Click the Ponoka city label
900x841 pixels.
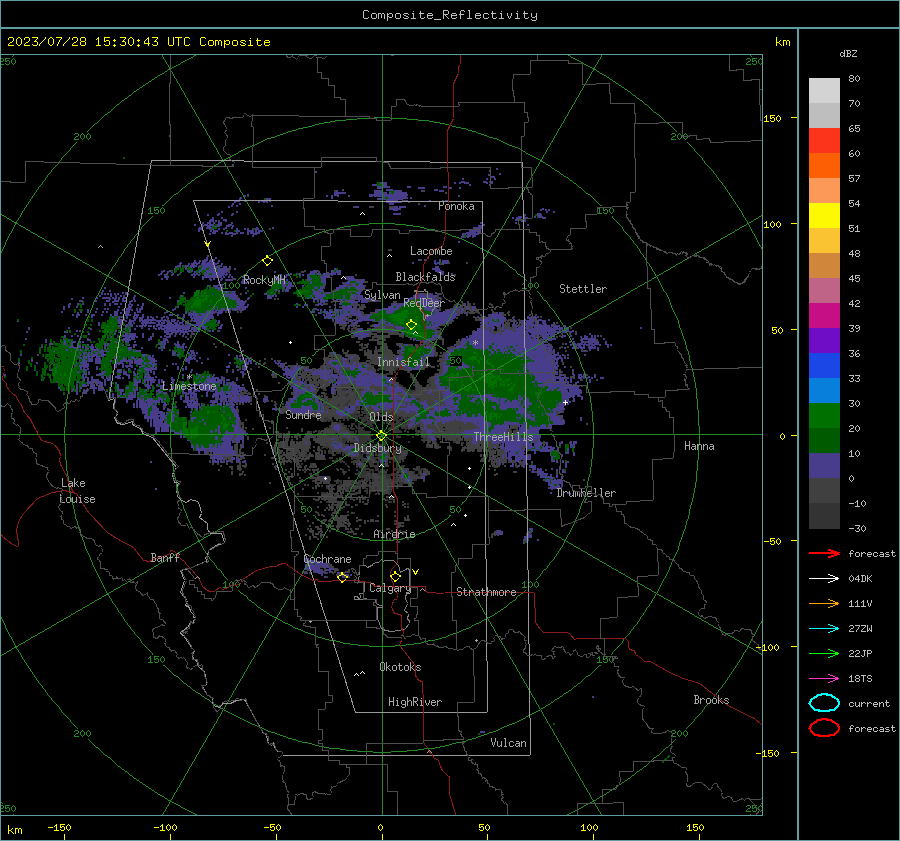point(456,206)
